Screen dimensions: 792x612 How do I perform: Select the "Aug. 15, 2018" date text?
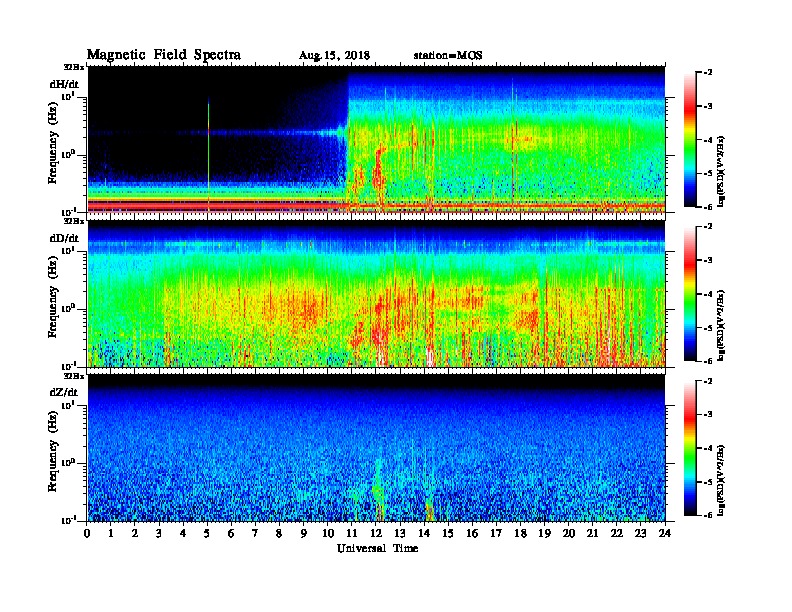coord(334,56)
